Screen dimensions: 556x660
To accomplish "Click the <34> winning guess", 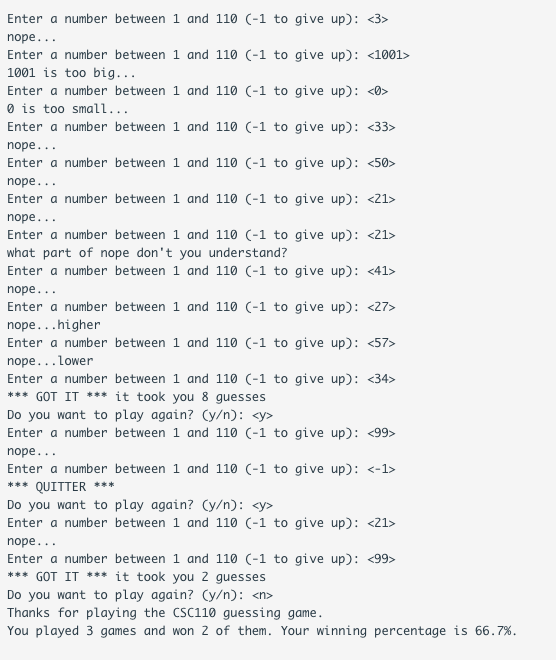I will 381,379.
